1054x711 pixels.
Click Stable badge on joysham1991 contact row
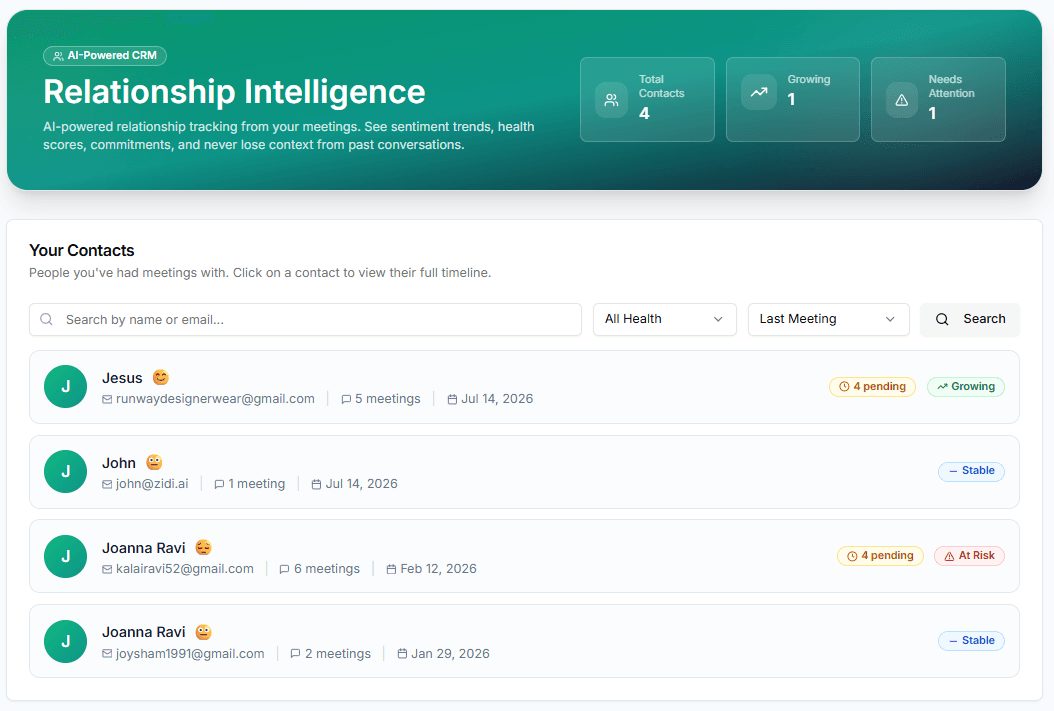971,641
